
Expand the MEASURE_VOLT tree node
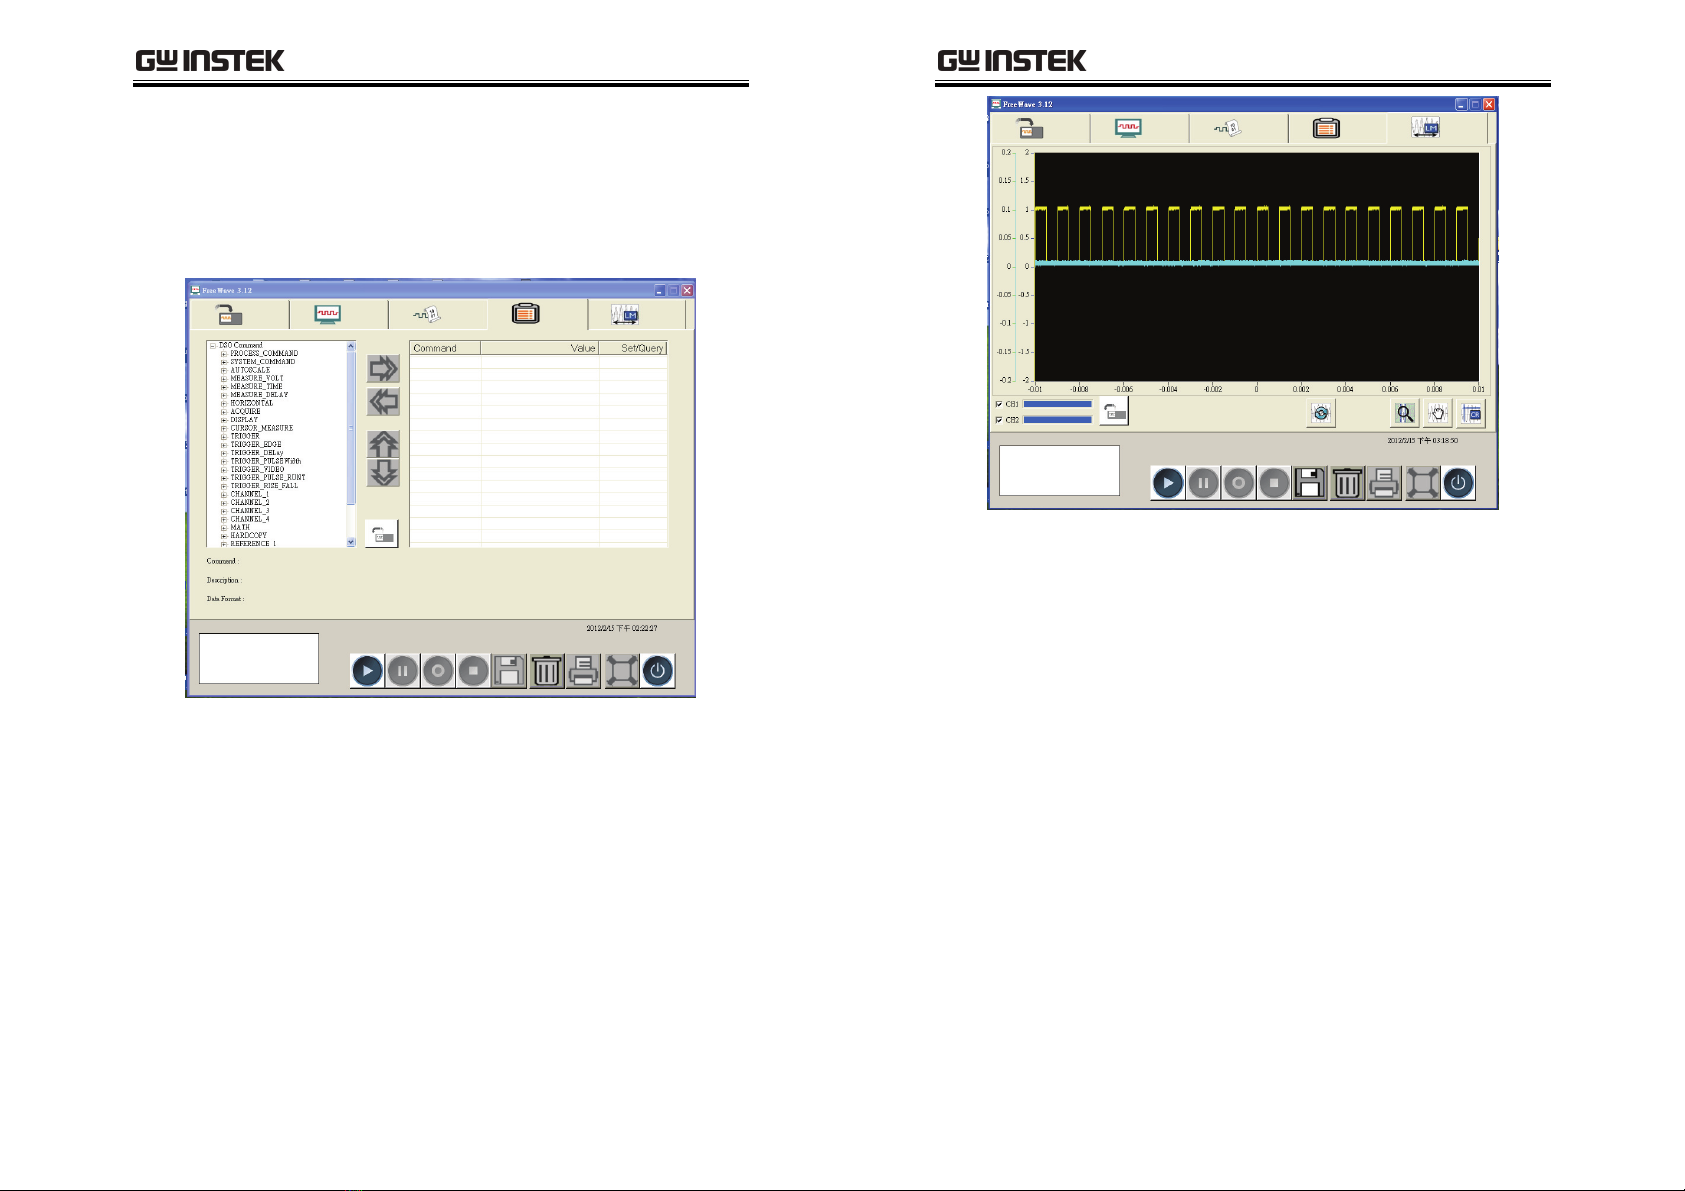[224, 379]
